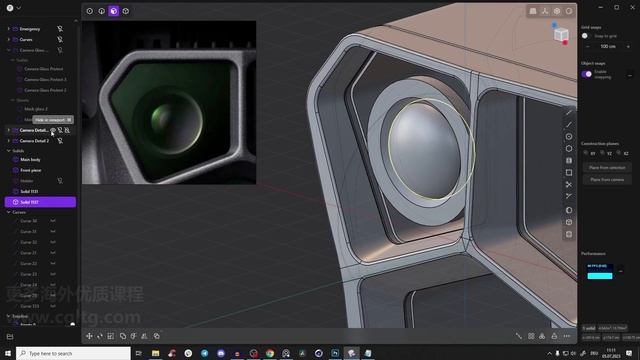This screenshot has height=360, width=640.
Task: Select the Box tool in the viewport sidebar
Action: point(569,222)
